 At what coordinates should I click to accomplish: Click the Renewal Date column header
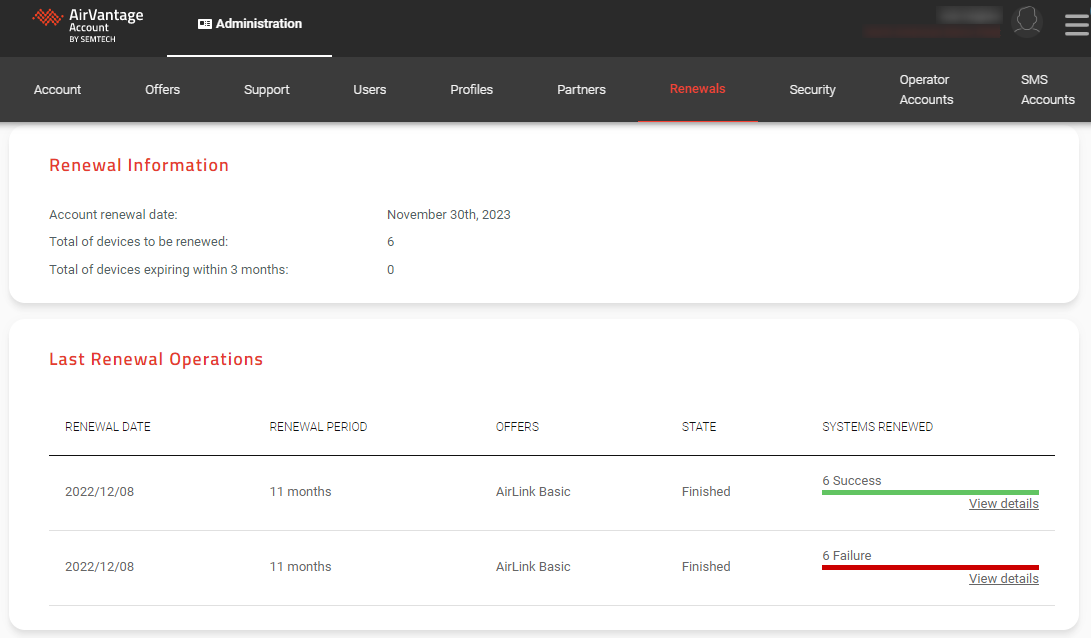pyautogui.click(x=108, y=427)
